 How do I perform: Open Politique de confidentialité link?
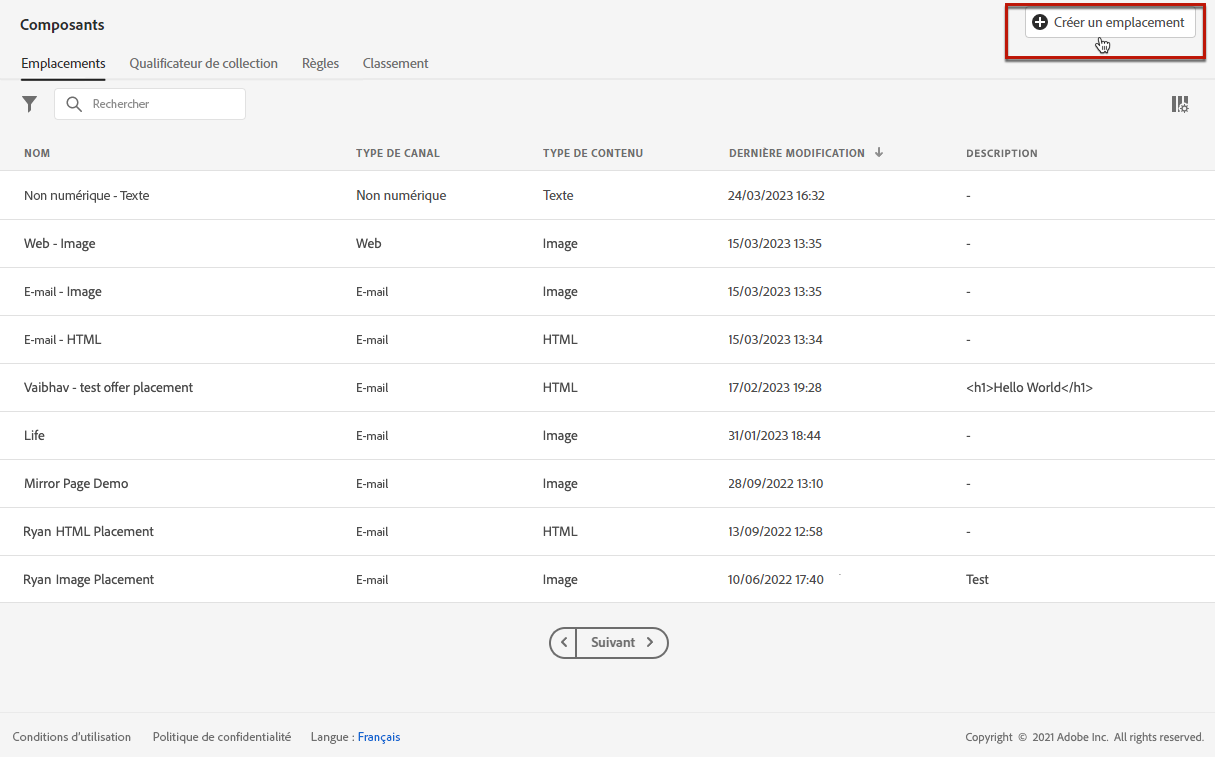tap(222, 737)
